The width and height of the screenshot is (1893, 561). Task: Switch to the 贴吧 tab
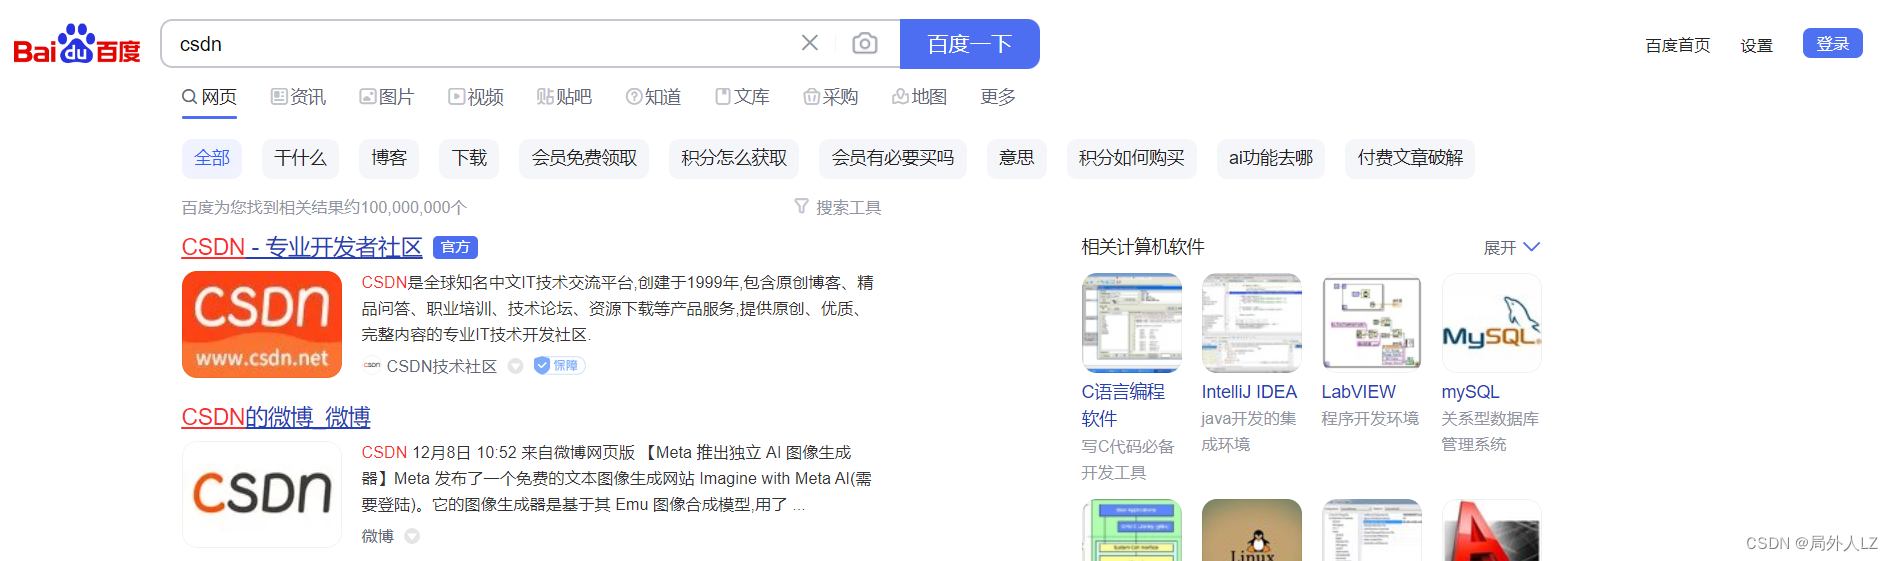(x=564, y=97)
